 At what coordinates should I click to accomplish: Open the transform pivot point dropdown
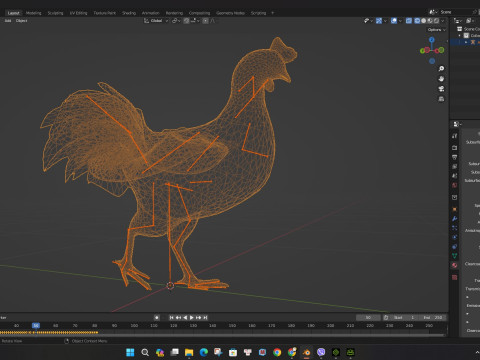[176, 21]
